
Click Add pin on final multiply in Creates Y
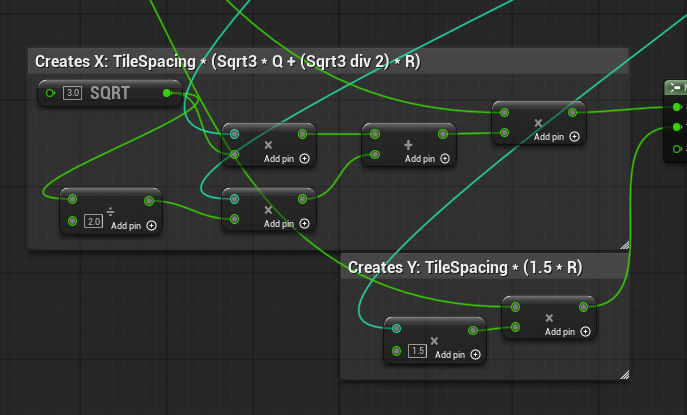[x=567, y=332]
